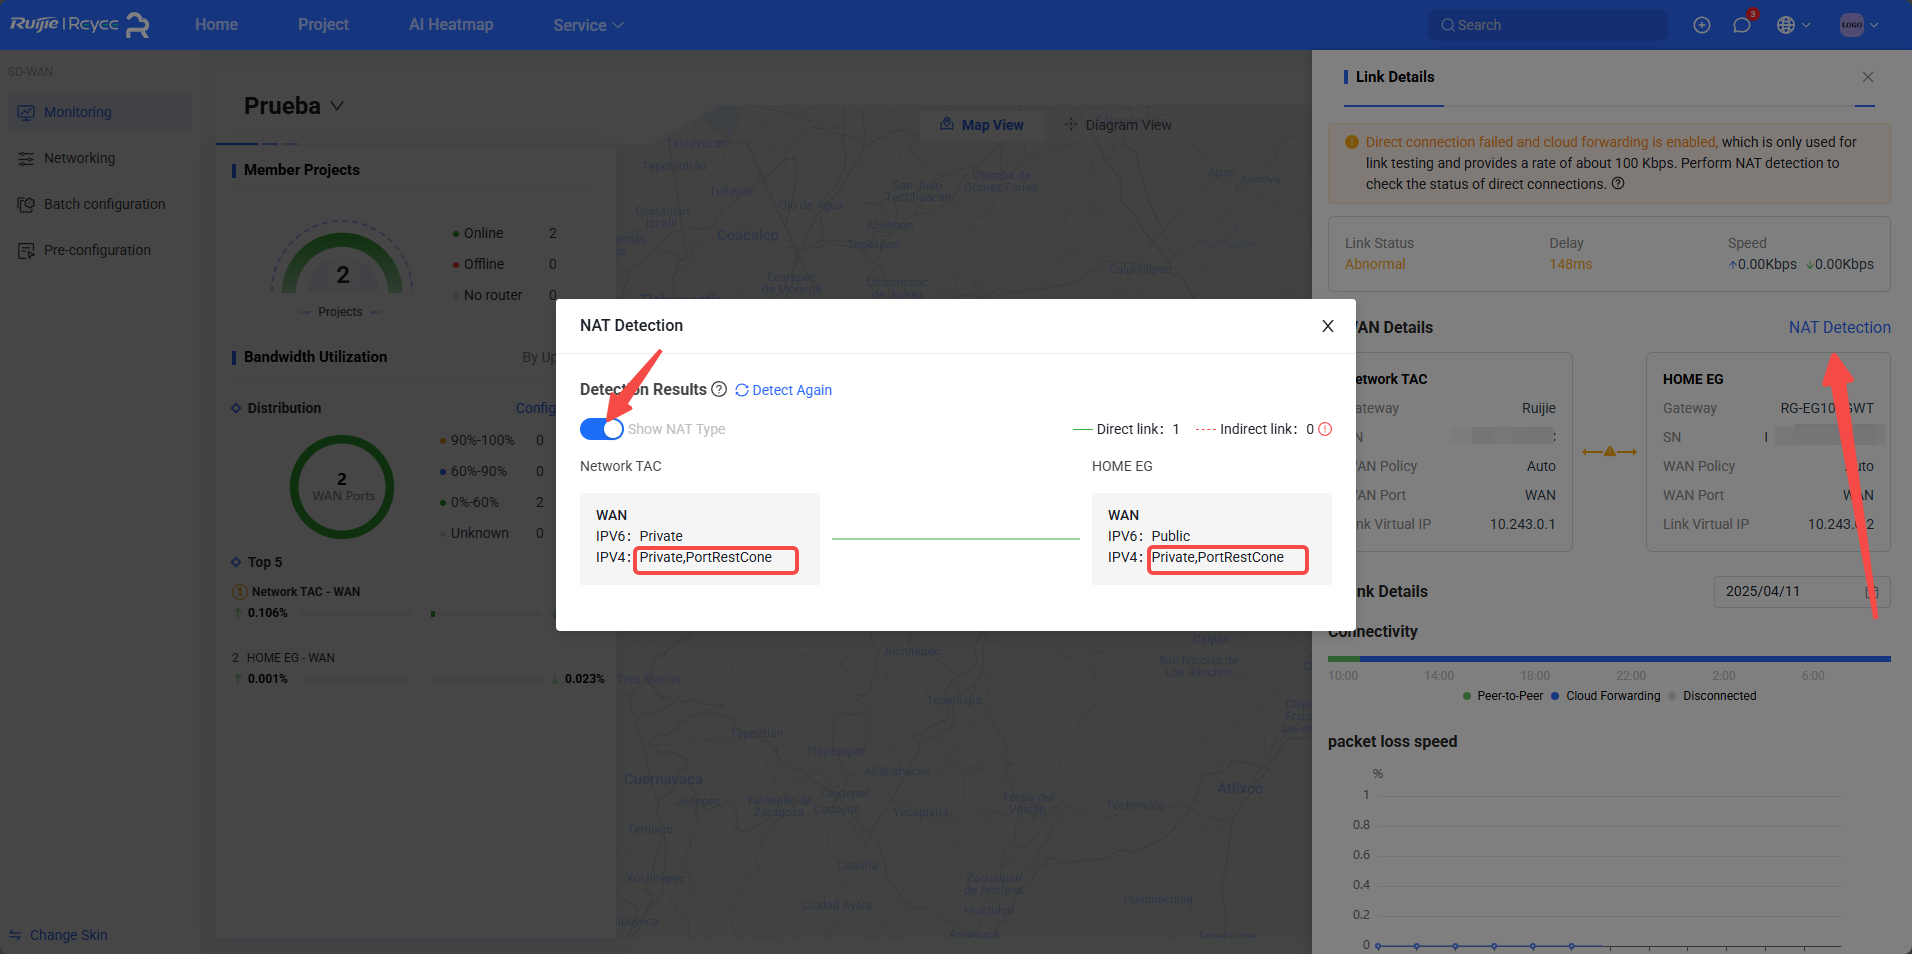Click the Map View icon
1912x954 pixels.
(947, 124)
